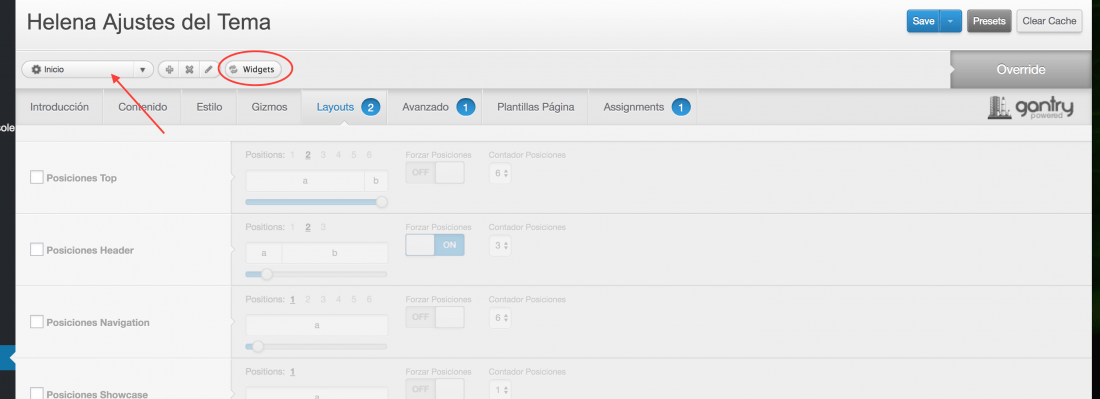The image size is (1100, 399).
Task: Click the arrow of the Inicio selector
Action: click(x=142, y=69)
